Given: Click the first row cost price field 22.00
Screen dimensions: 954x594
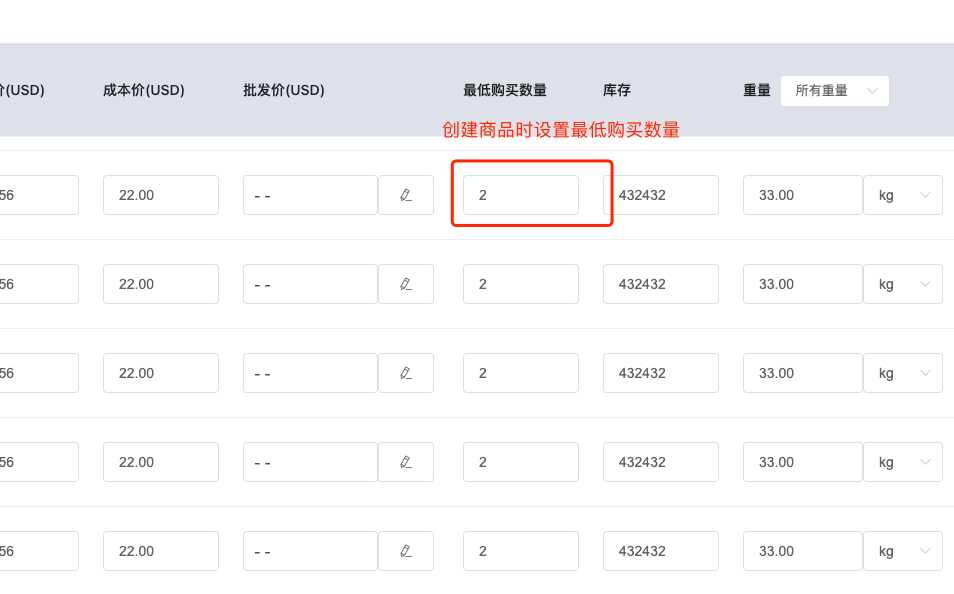Looking at the screenshot, I should pos(161,195).
